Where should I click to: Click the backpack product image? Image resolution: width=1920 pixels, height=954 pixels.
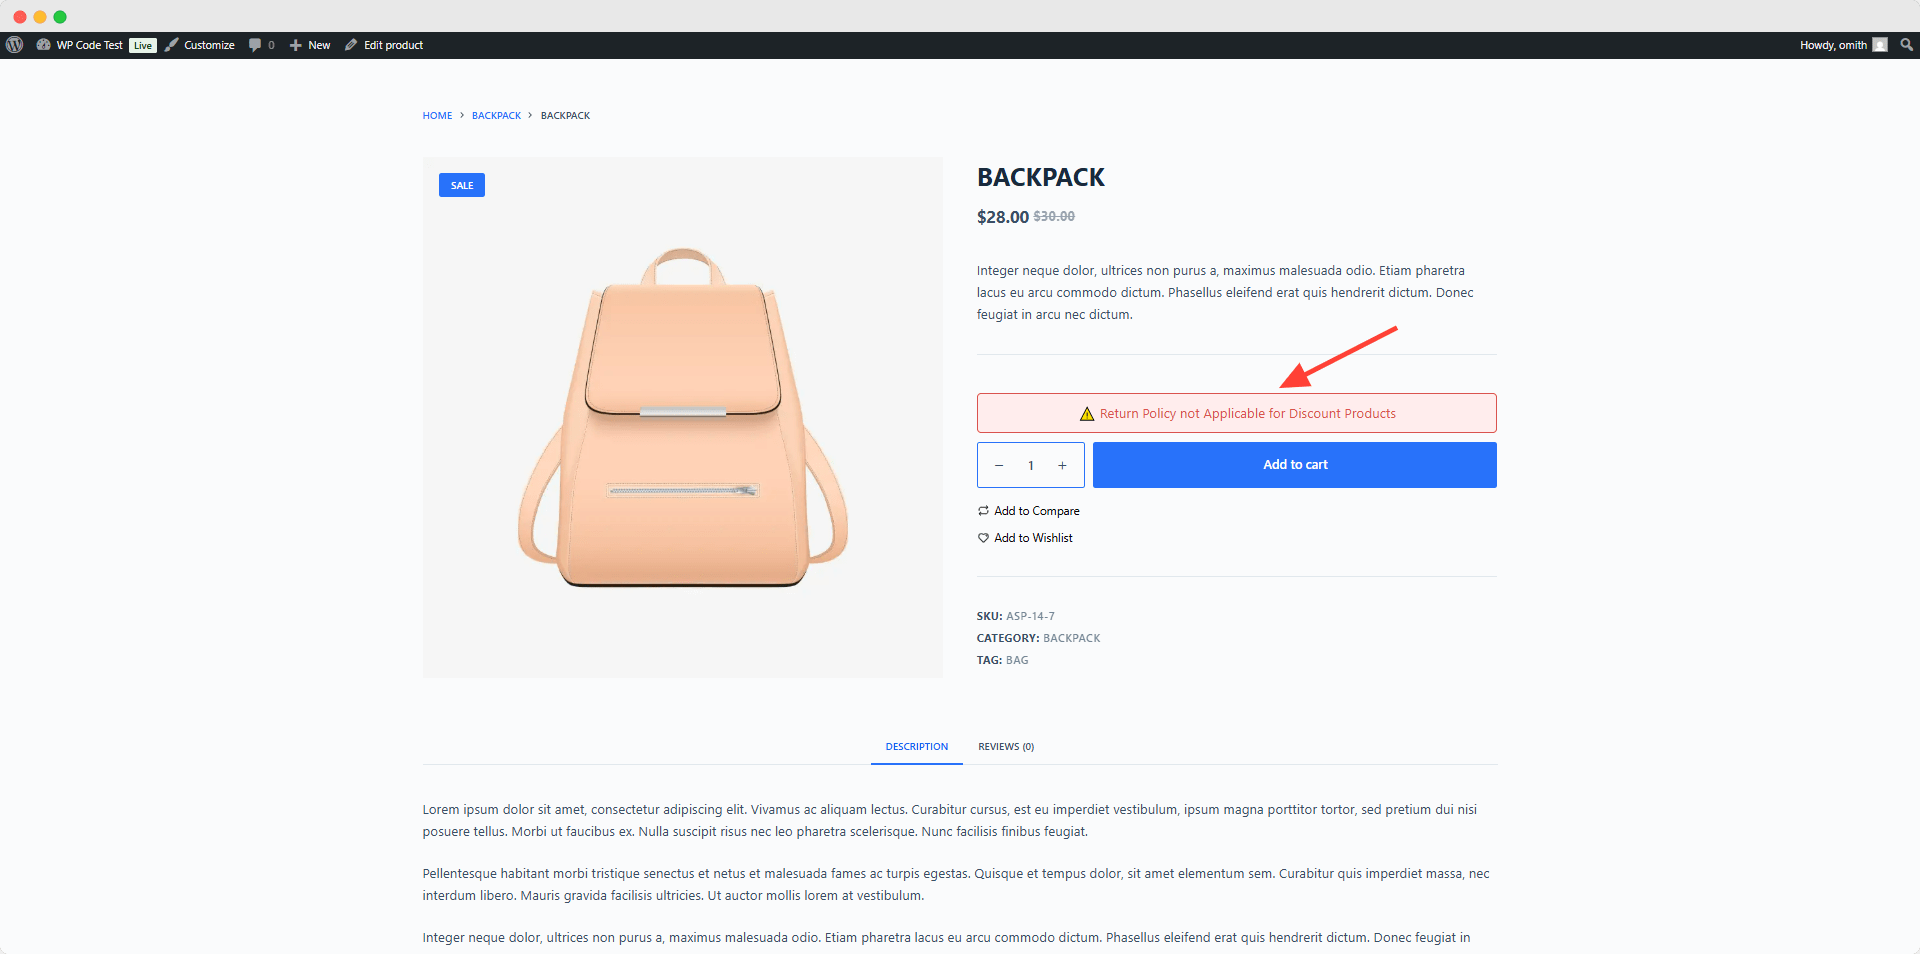[683, 417]
